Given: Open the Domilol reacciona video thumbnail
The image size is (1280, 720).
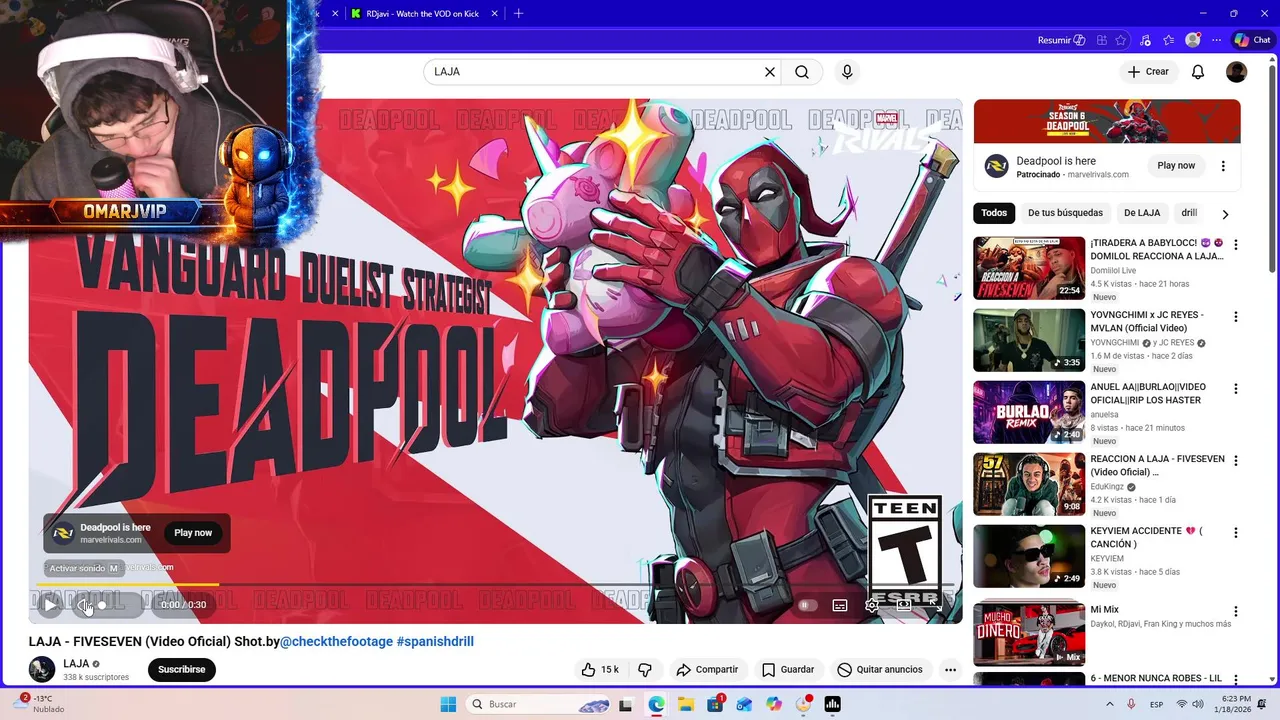Looking at the screenshot, I should click(1029, 268).
